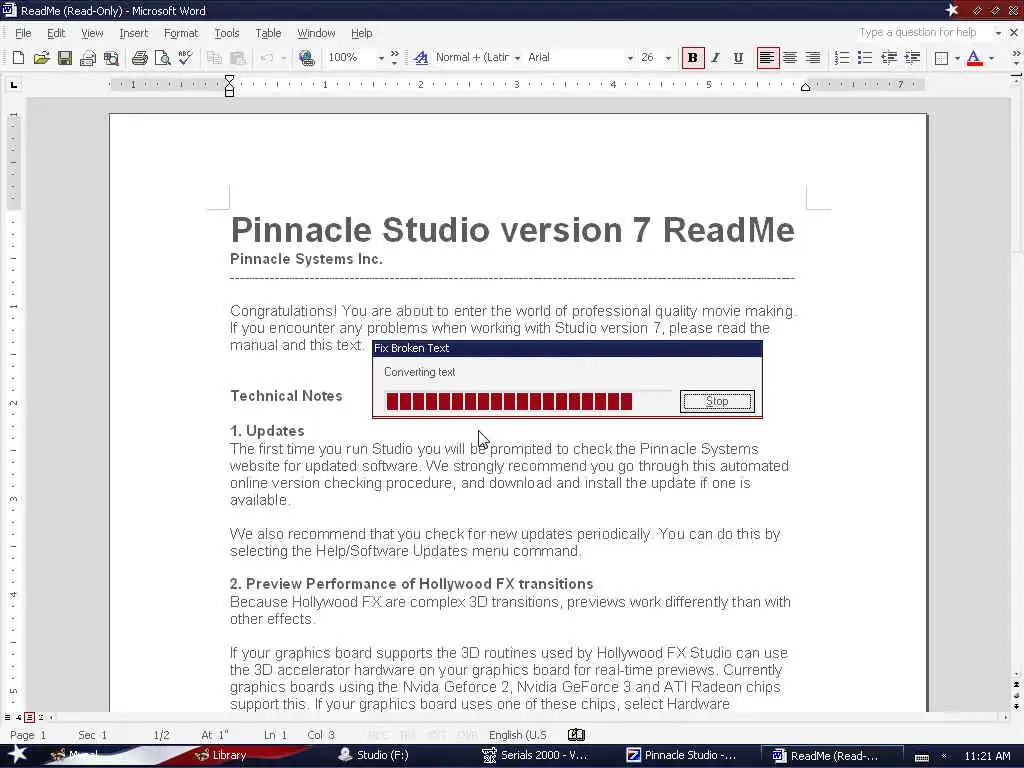Switch to Library taskbar window
This screenshot has width=1024, height=768.
coord(222,755)
